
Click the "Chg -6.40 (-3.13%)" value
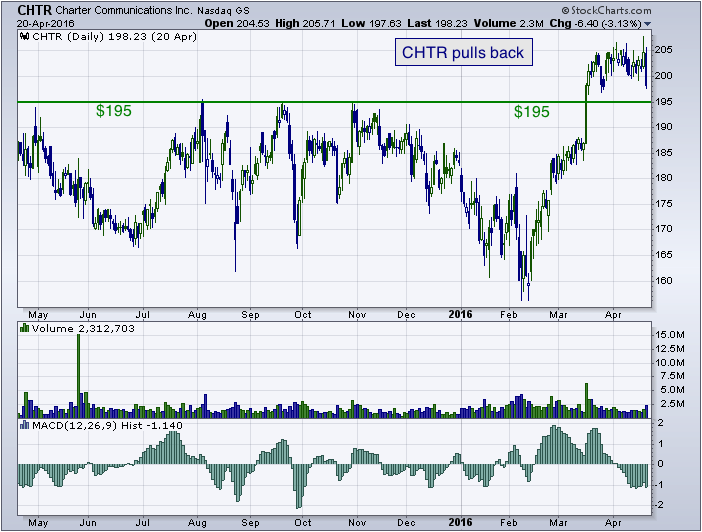(x=596, y=24)
